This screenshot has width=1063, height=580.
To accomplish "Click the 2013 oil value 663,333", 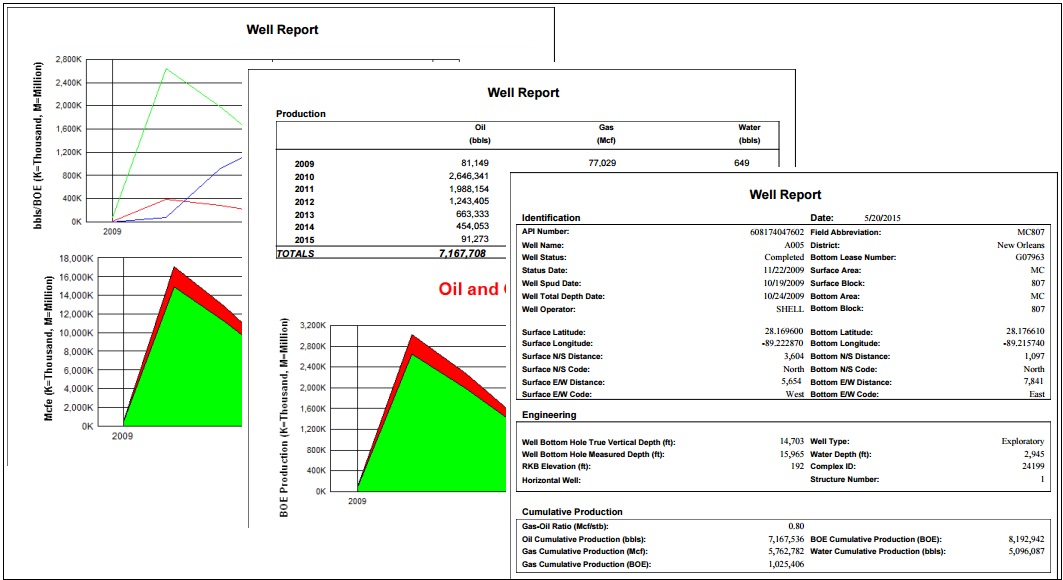I will pyautogui.click(x=472, y=214).
